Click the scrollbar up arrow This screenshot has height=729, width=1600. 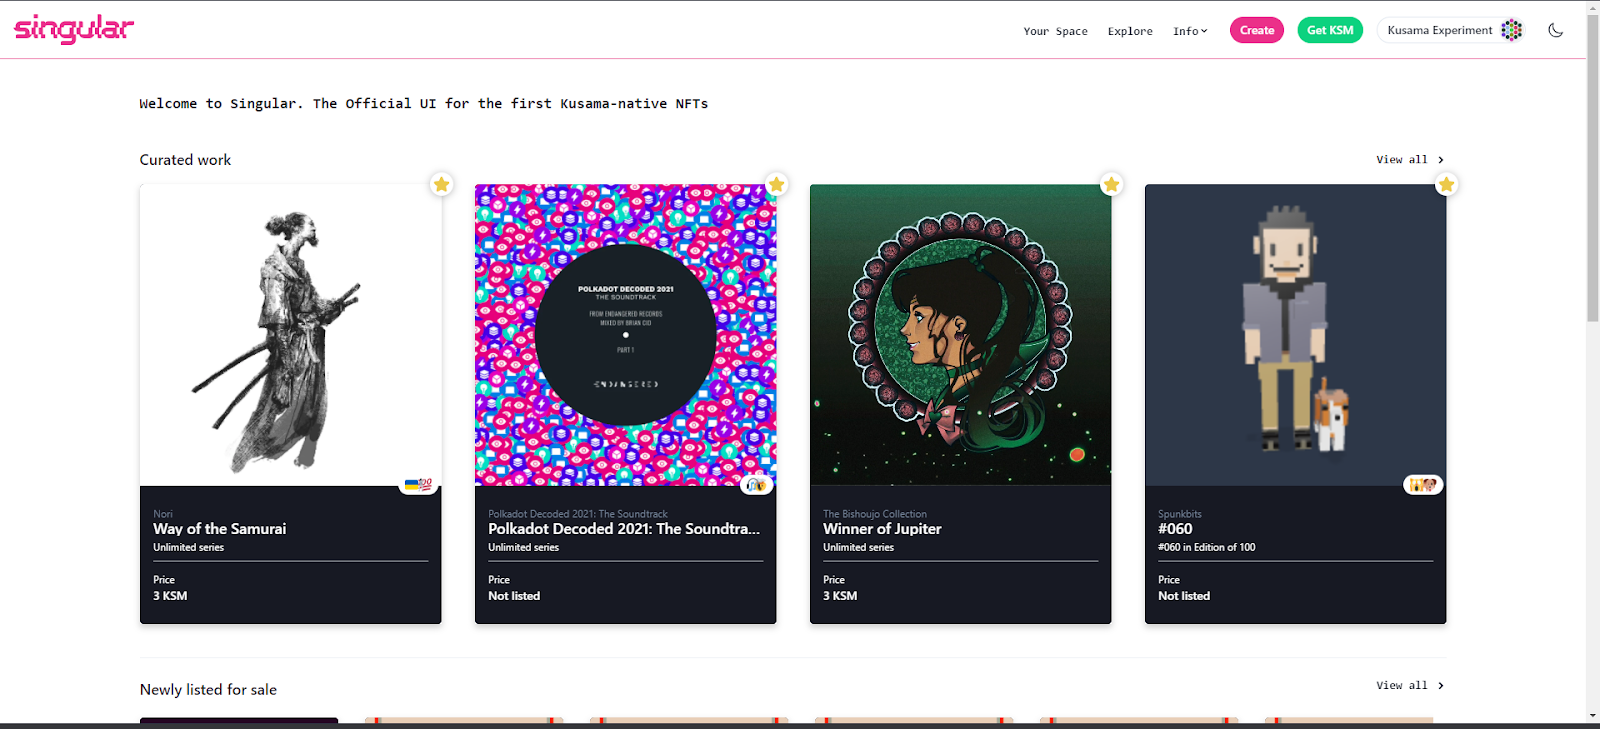[x=1593, y=8]
